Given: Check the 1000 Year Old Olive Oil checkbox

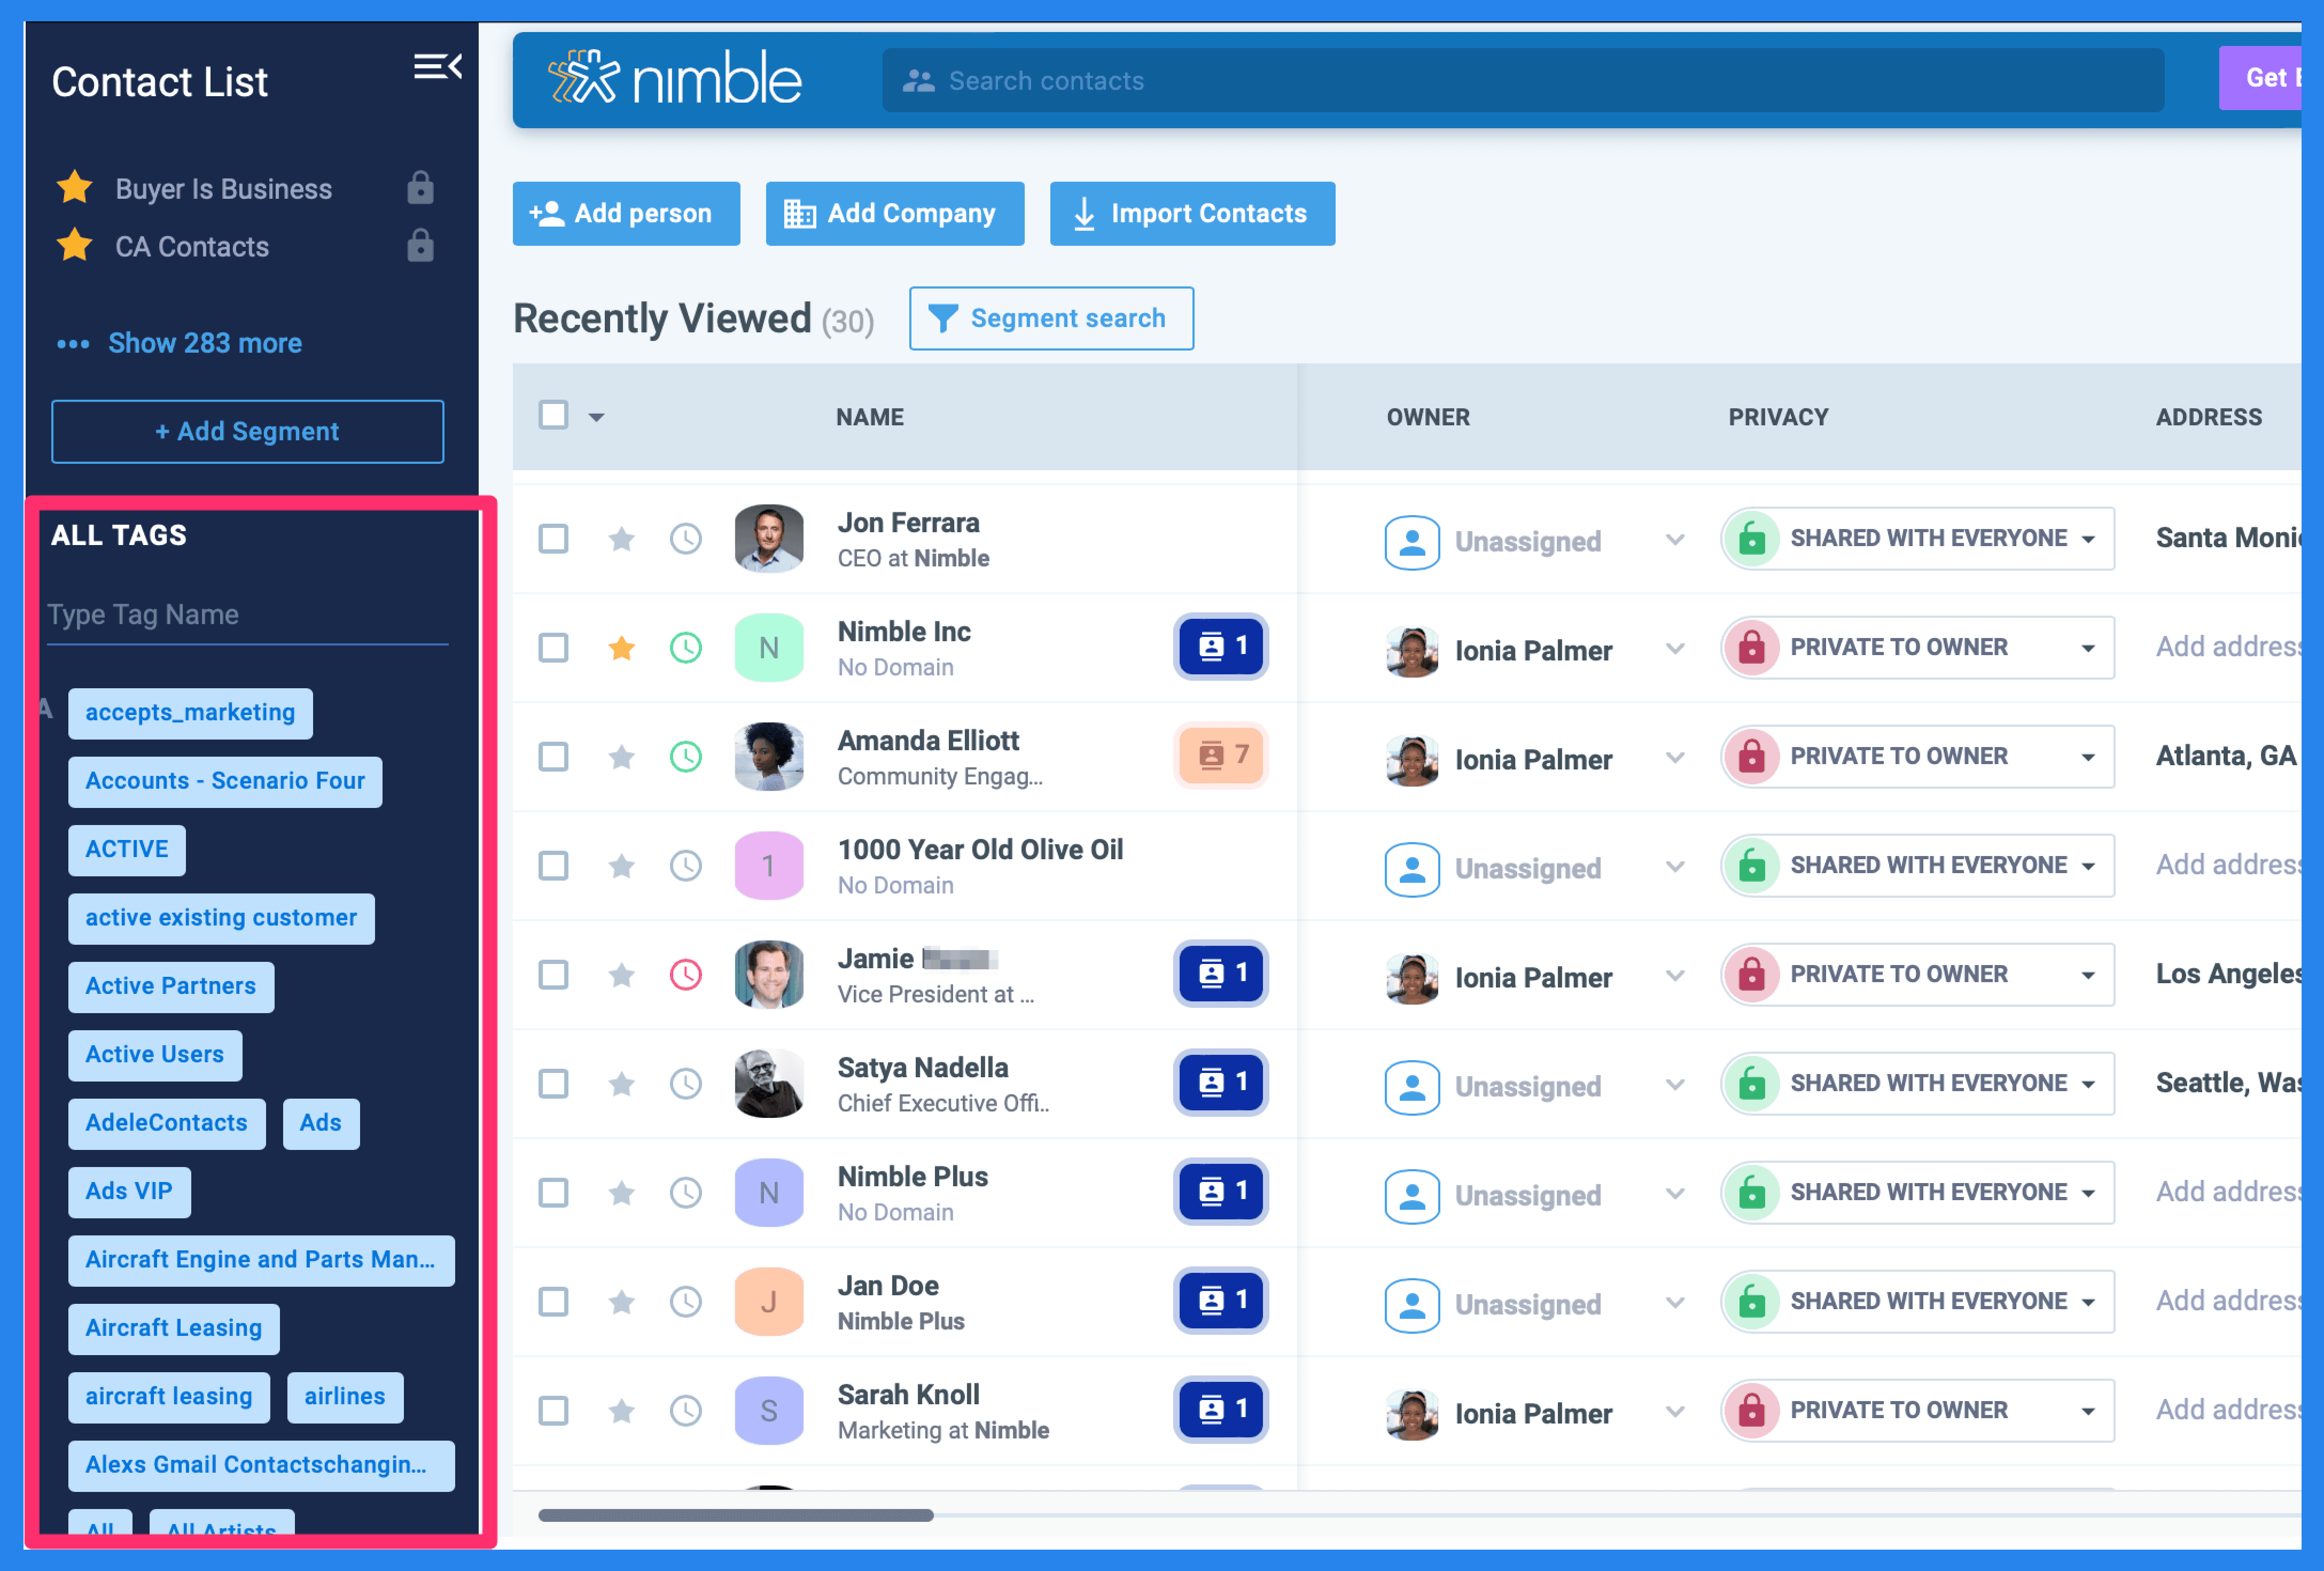Looking at the screenshot, I should (x=553, y=867).
